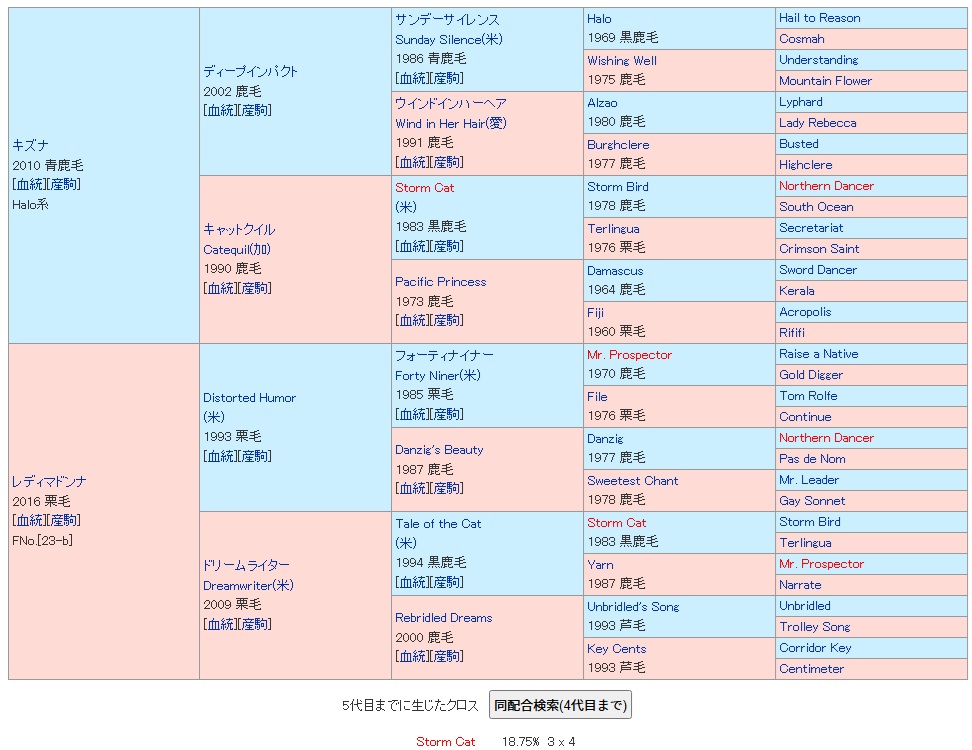Click the File 1976 link

pyautogui.click(x=597, y=397)
